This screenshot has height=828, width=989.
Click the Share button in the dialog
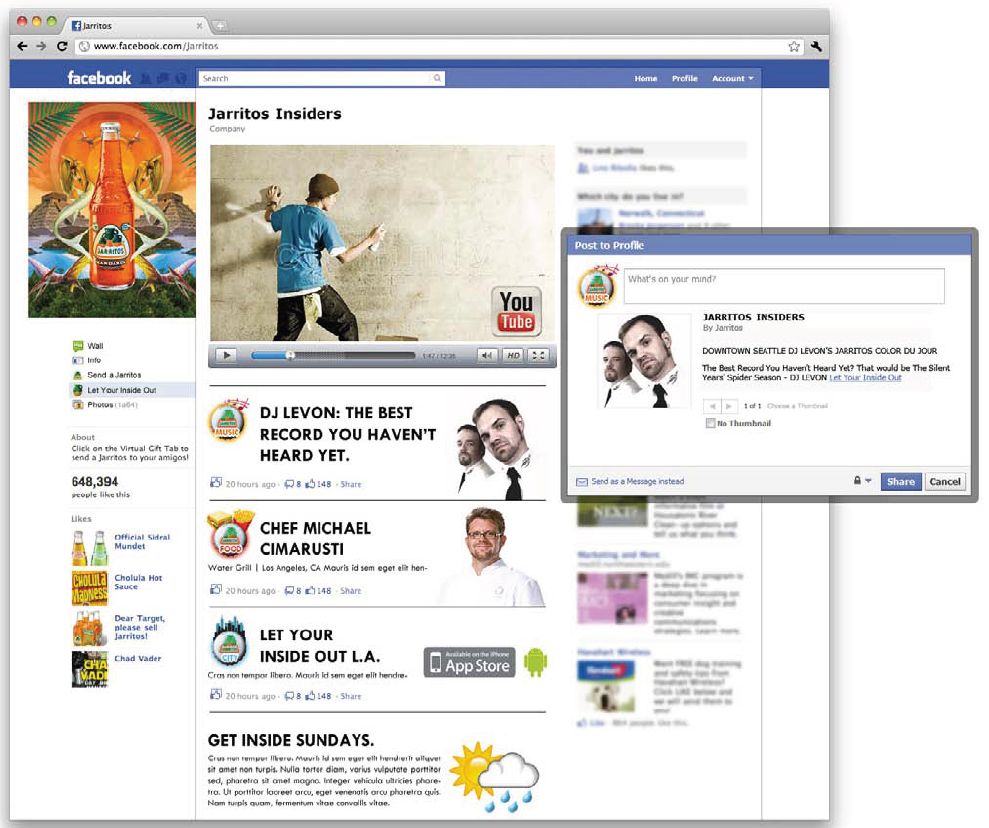901,482
